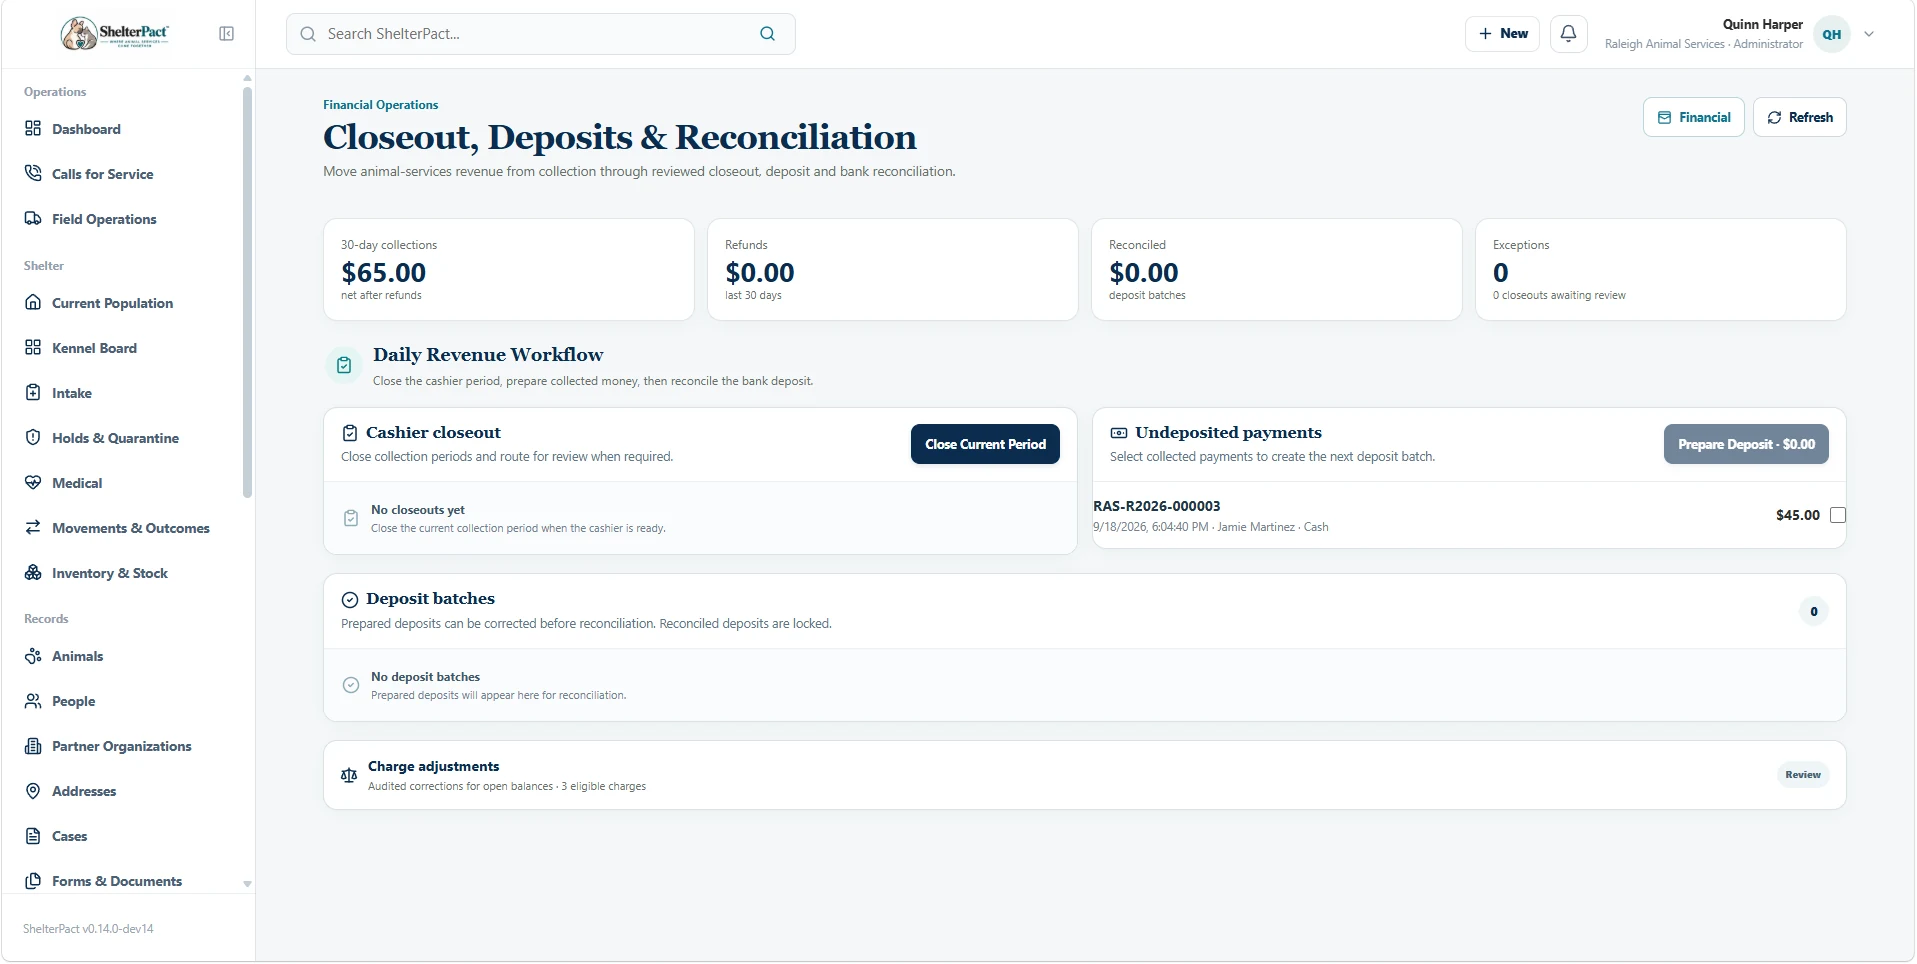Focus the Search ShelterPact field

tap(540, 34)
